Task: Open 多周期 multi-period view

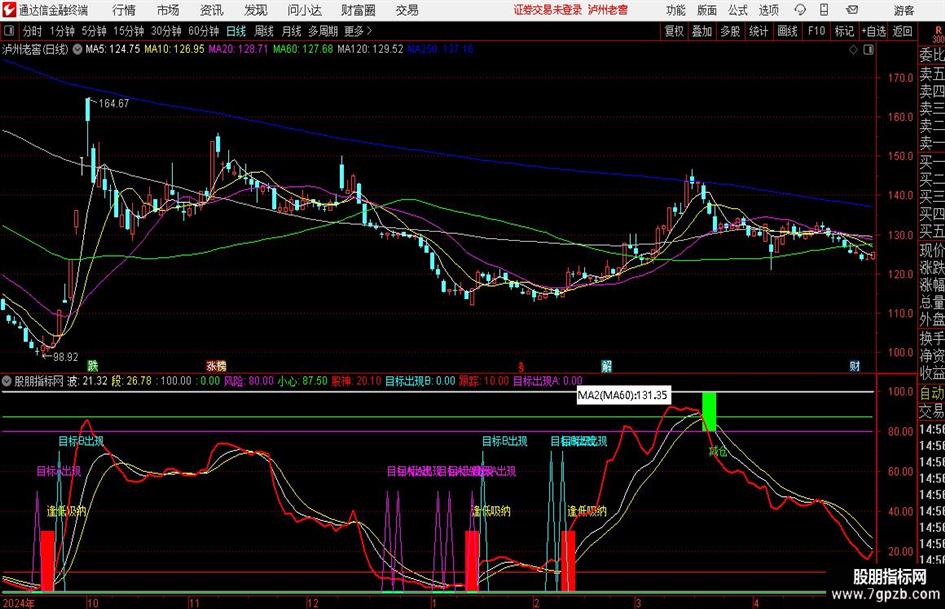Action: pos(323,31)
